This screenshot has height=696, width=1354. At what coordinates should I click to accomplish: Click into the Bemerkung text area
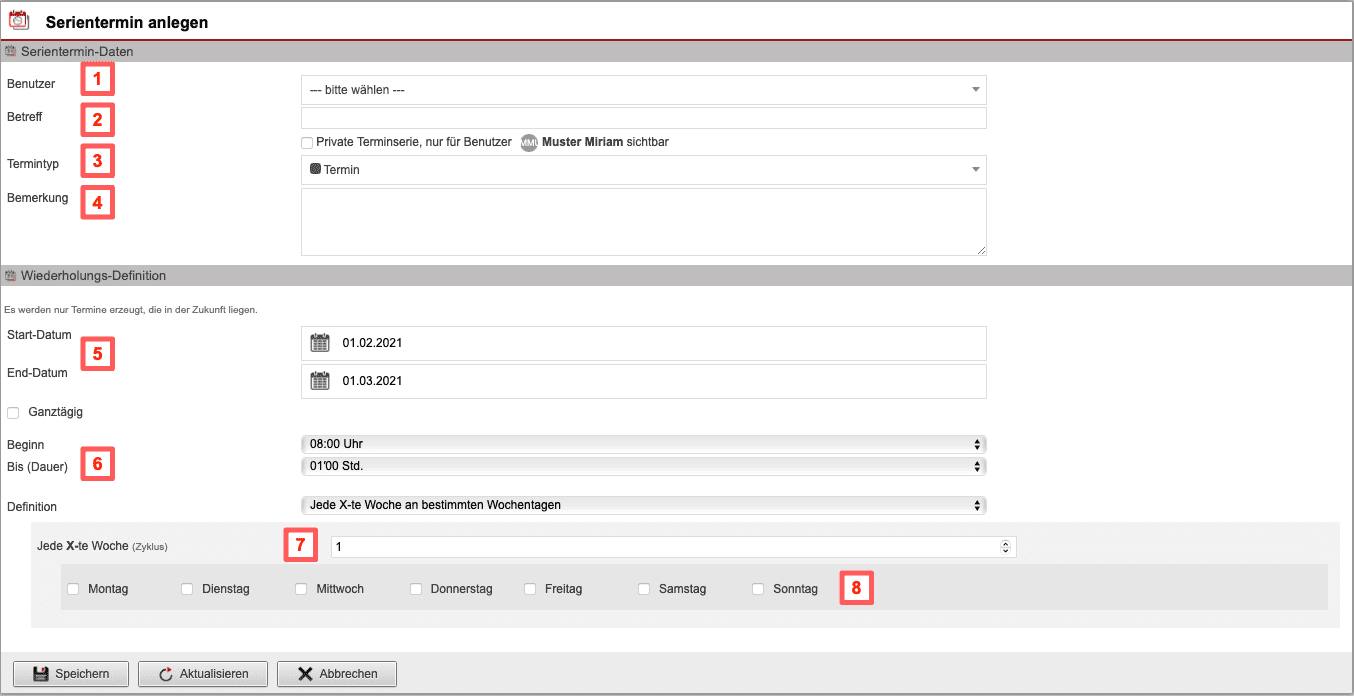(643, 222)
